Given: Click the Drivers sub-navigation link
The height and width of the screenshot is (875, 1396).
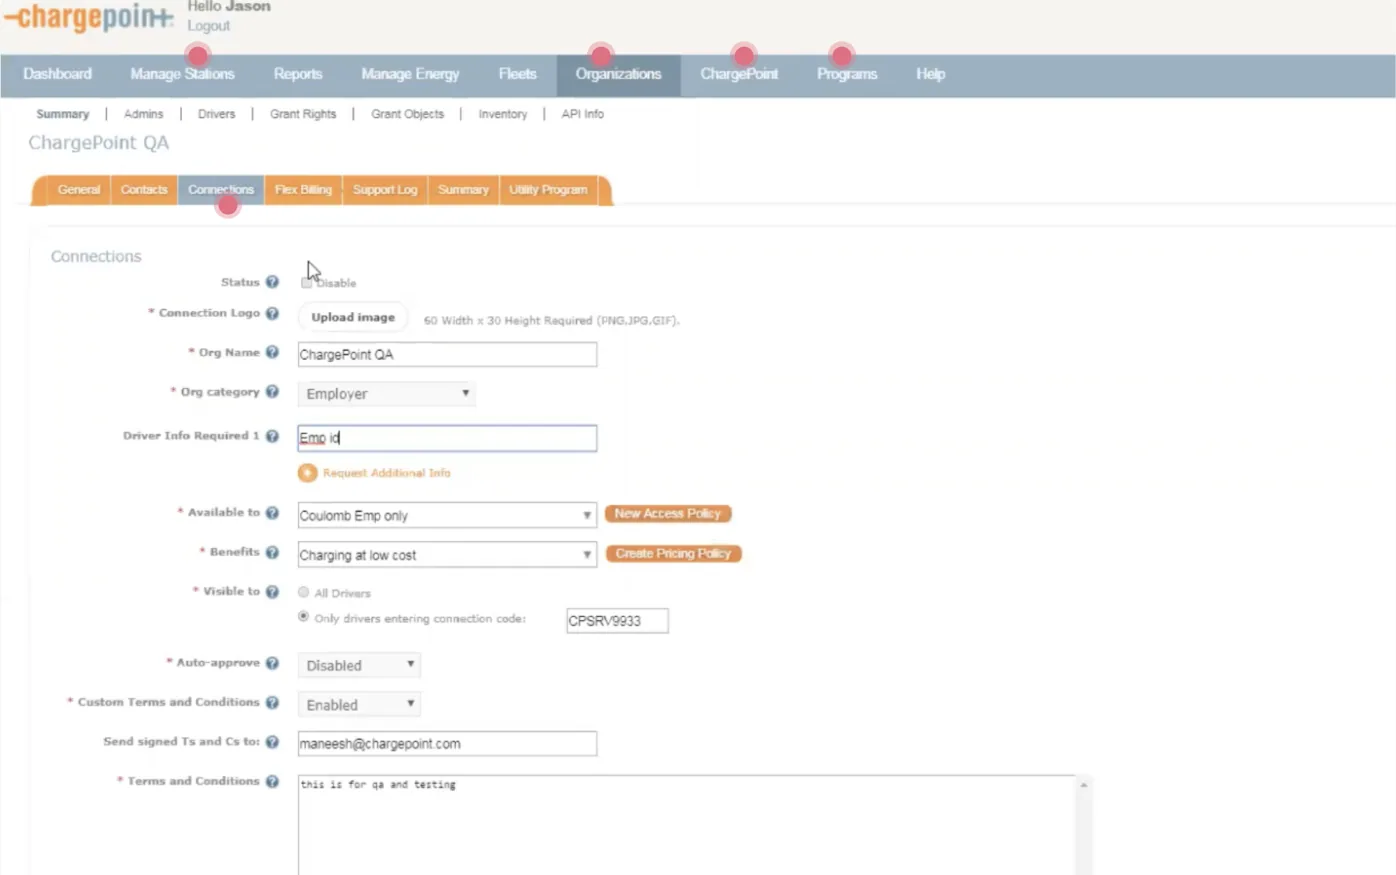Looking at the screenshot, I should (x=216, y=114).
